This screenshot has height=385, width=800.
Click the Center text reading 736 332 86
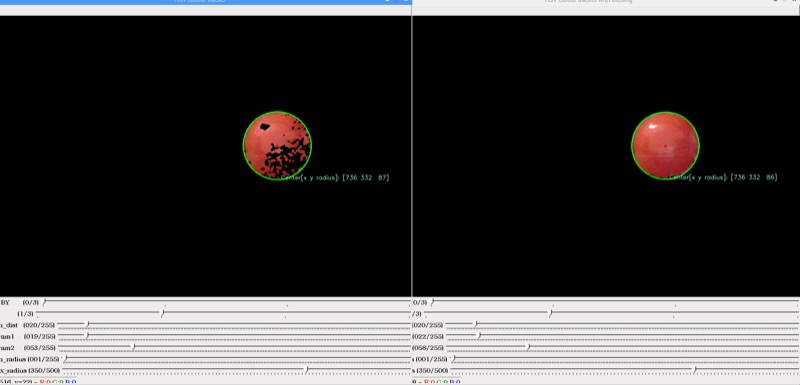[723, 177]
